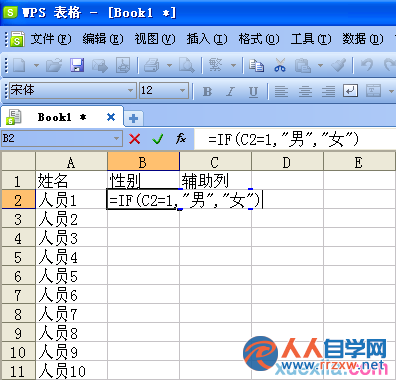Click cell containing 性别
Image resolution: width=396 pixels, height=380 pixels.
(x=143, y=181)
